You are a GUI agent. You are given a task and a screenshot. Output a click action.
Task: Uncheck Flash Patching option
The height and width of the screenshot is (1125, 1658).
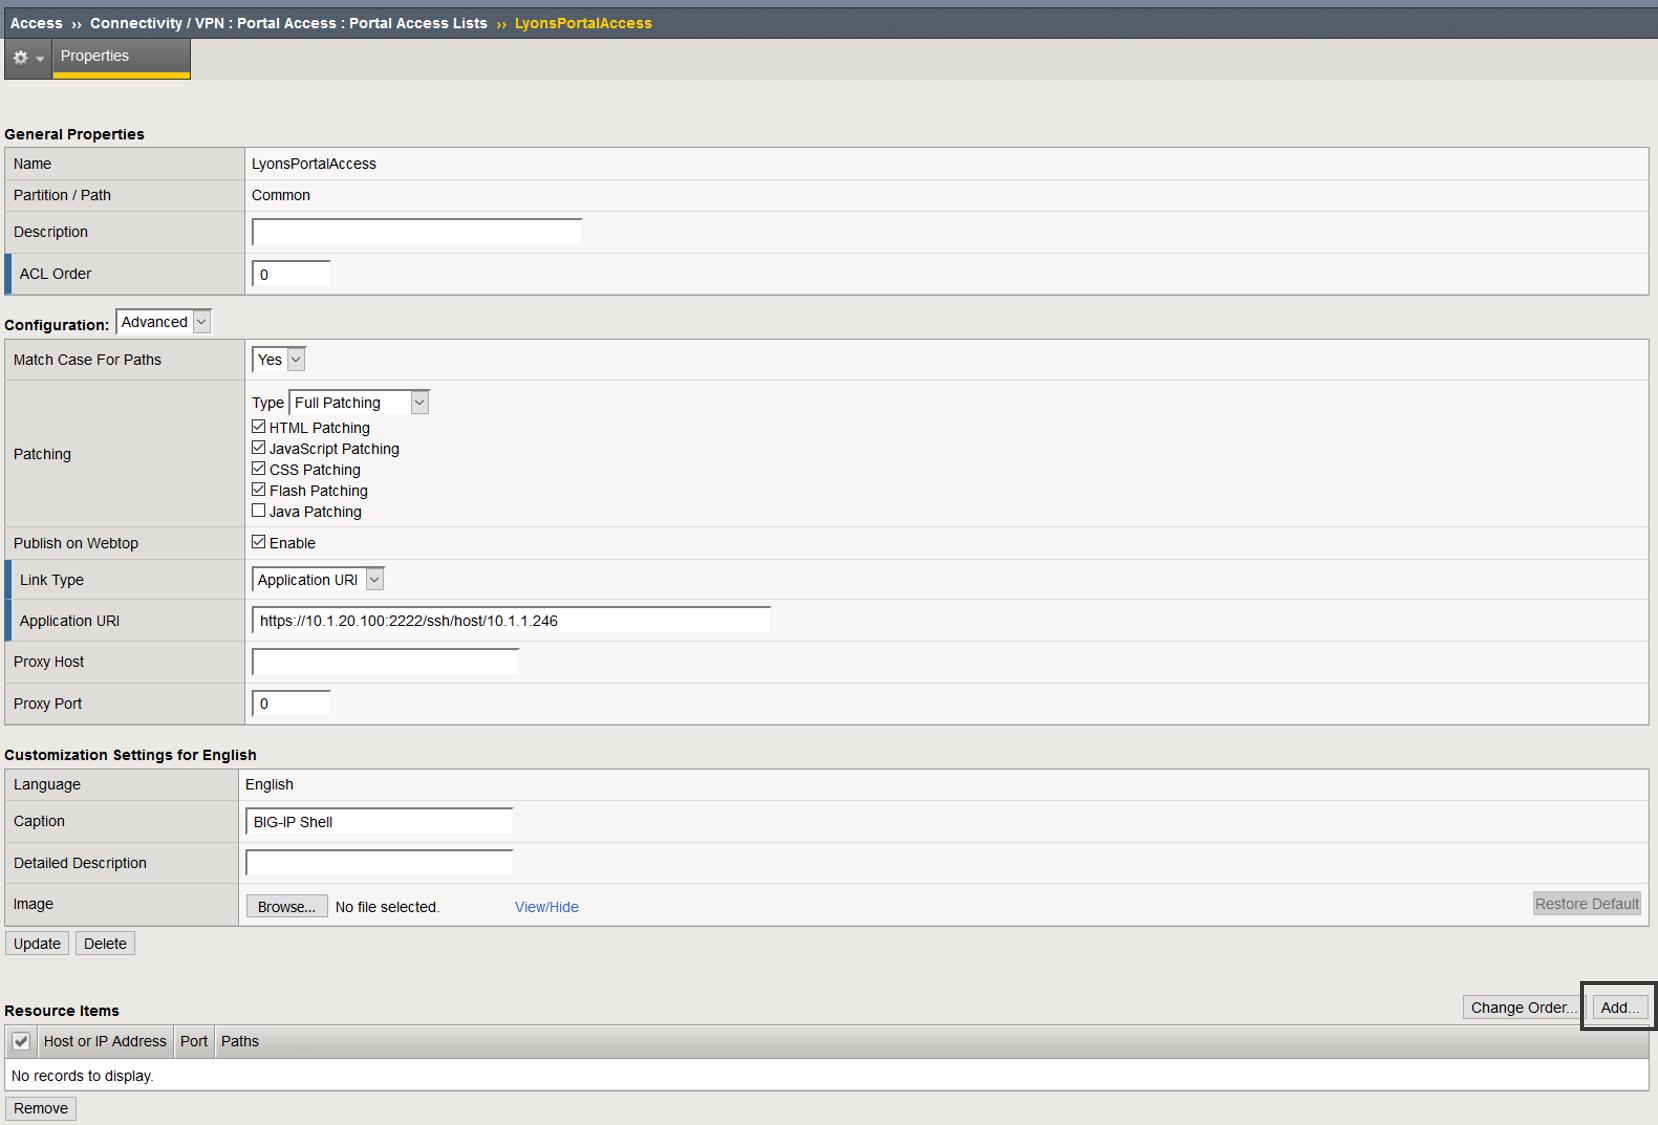pyautogui.click(x=258, y=490)
